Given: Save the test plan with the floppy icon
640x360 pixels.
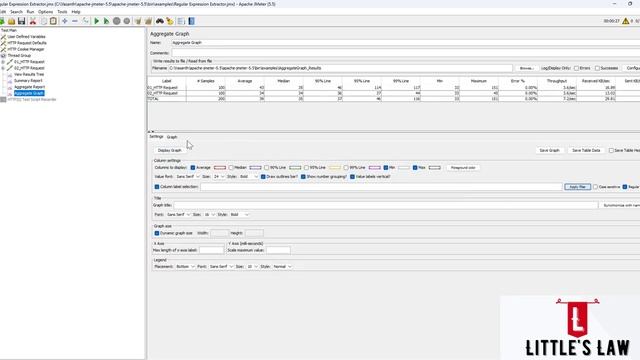Looking at the screenshot, I should [x=22, y=21].
